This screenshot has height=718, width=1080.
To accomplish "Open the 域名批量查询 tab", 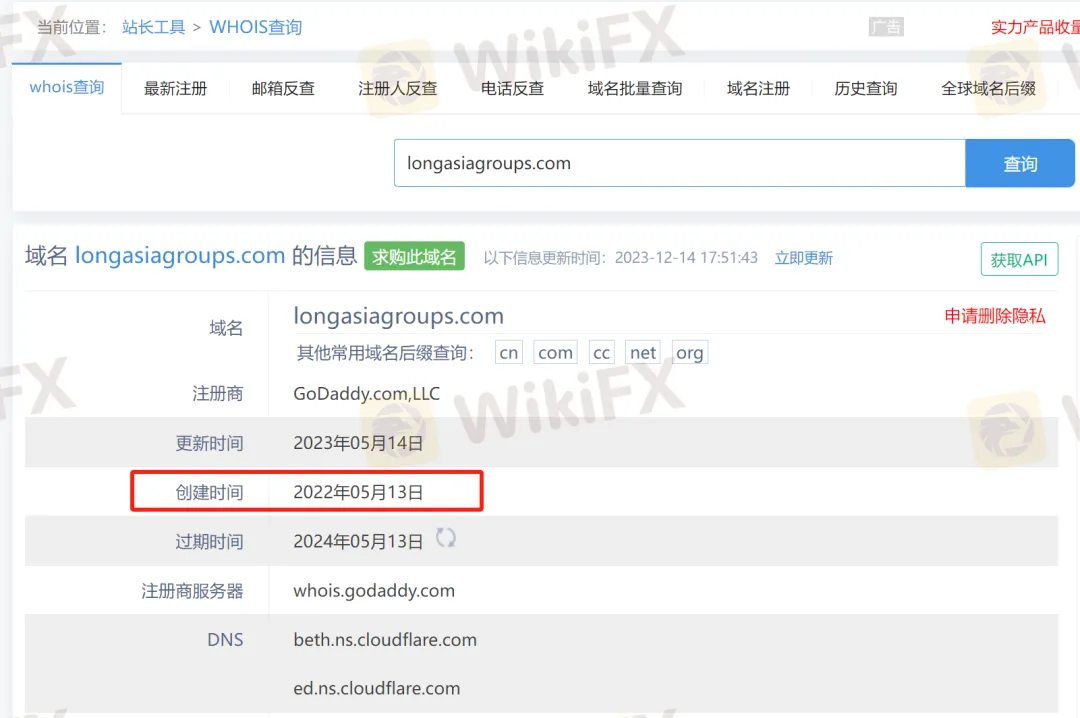I will (635, 88).
